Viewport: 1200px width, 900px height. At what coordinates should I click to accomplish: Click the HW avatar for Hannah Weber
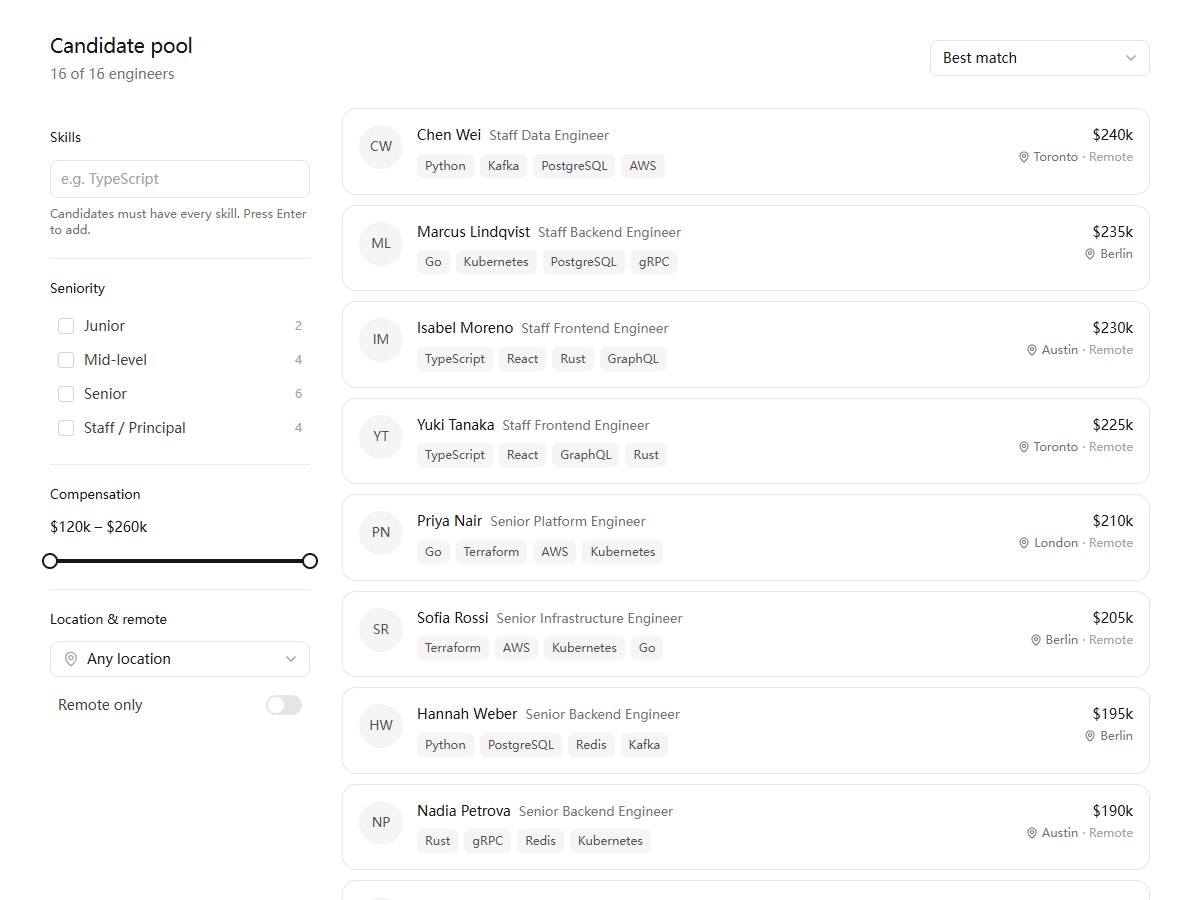tap(381, 725)
